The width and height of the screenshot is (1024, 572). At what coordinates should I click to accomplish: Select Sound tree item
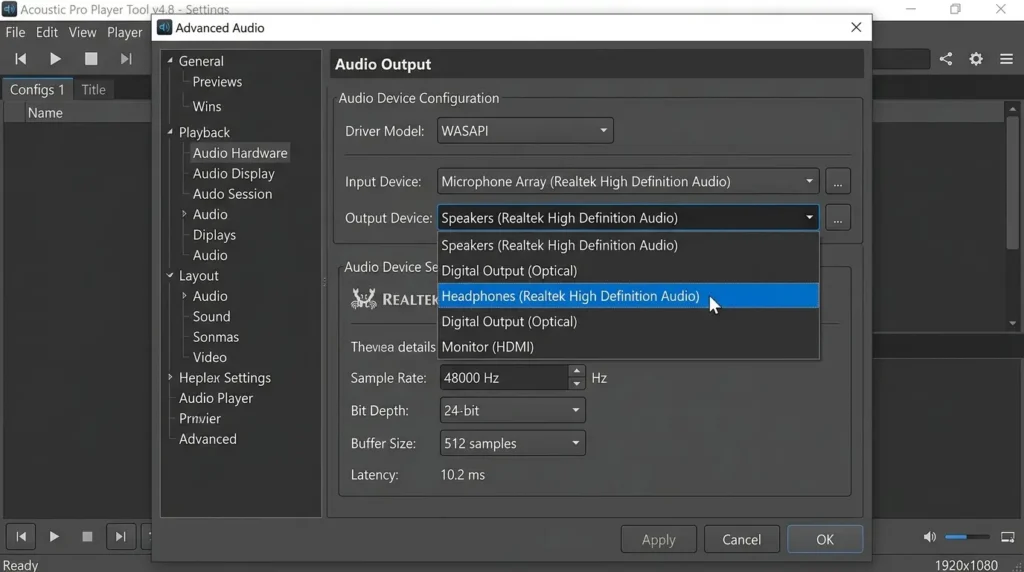coord(211,317)
